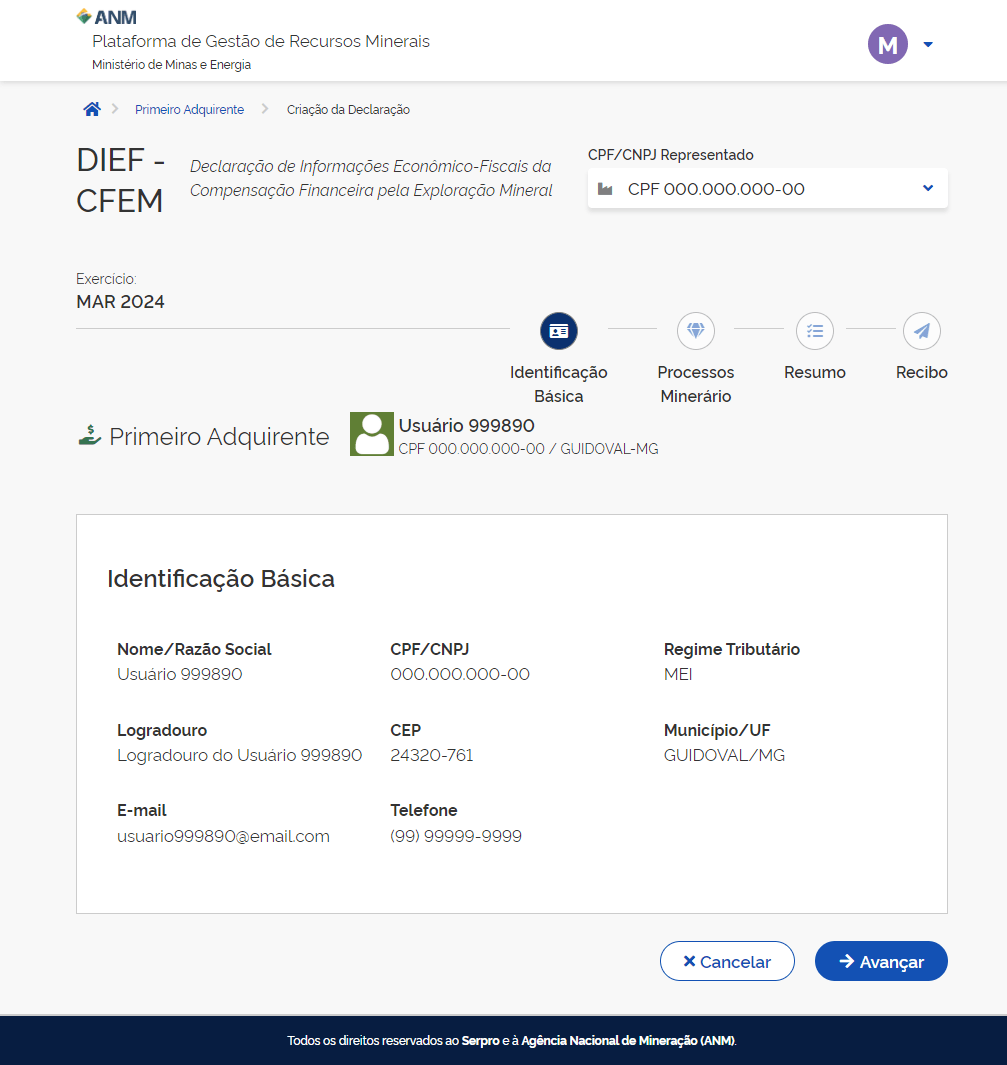The width and height of the screenshot is (1007, 1065).
Task: Go to the Resumo step label
Action: coord(815,373)
